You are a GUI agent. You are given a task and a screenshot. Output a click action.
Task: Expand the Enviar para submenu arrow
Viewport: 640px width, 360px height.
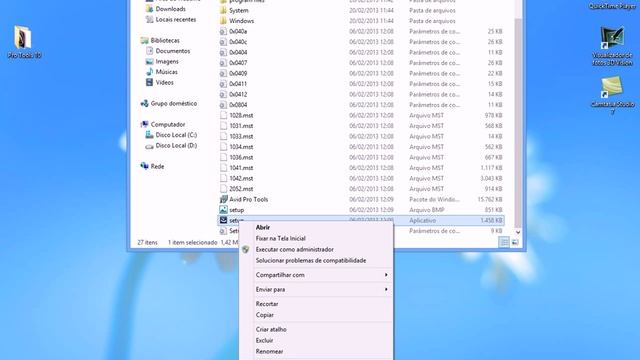point(386,289)
